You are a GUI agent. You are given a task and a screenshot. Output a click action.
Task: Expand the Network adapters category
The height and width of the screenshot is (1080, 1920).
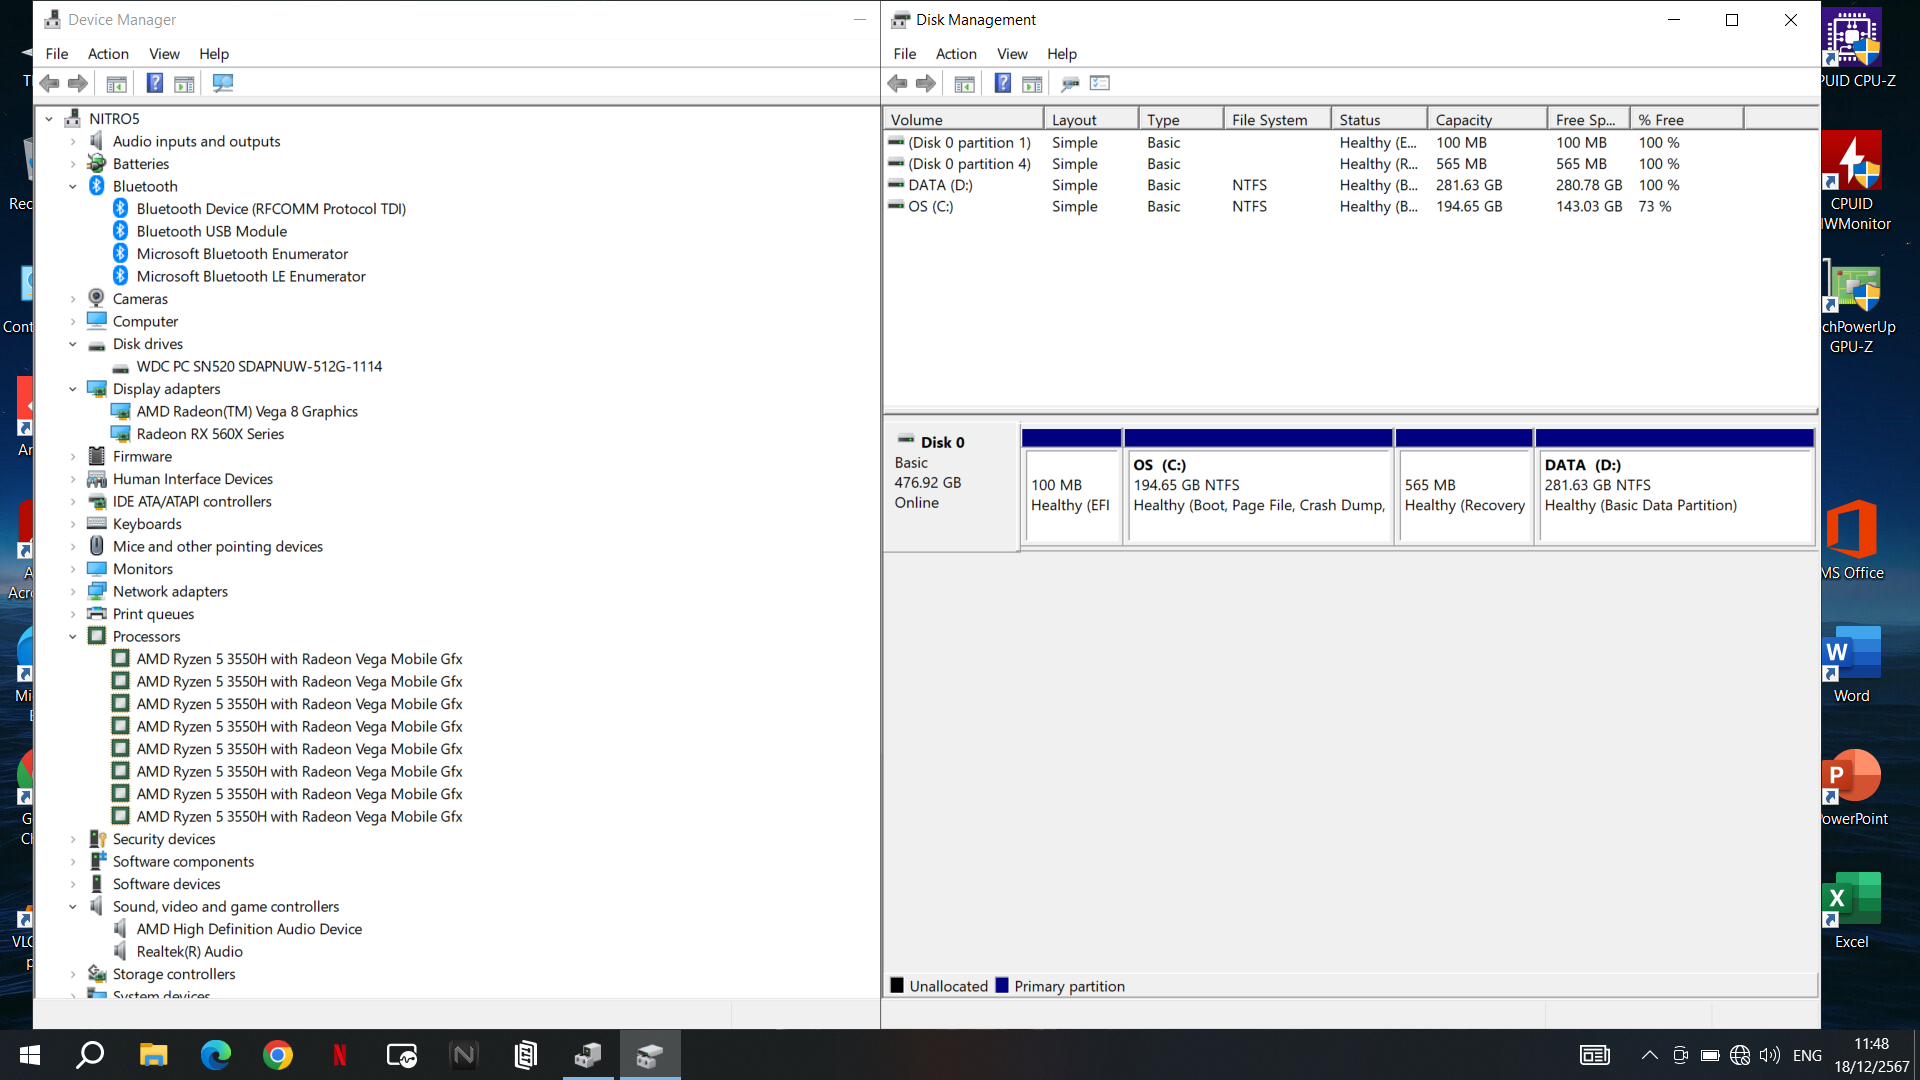pos(73,592)
